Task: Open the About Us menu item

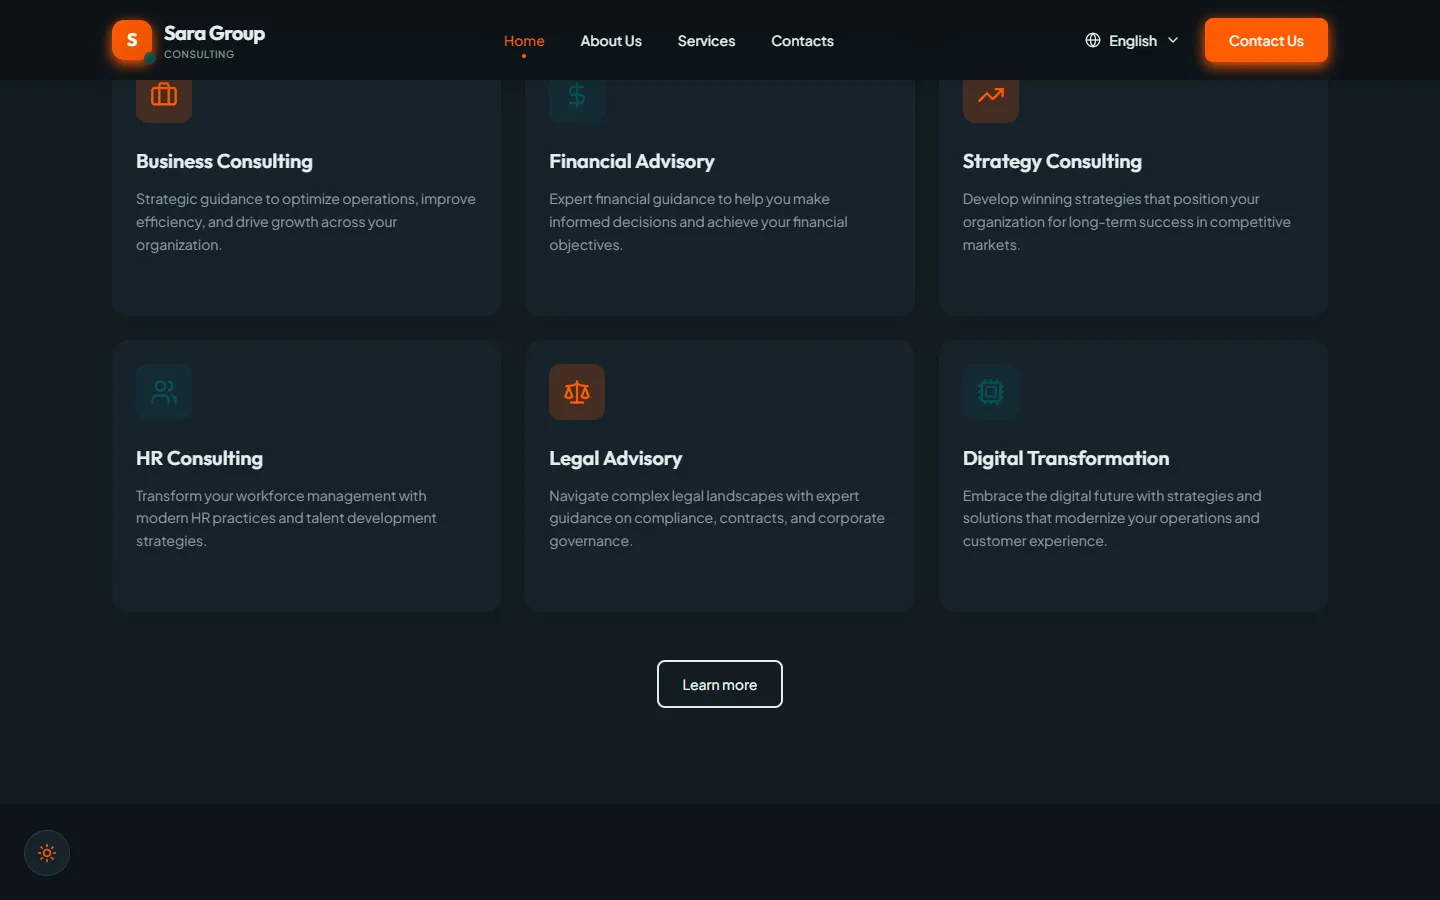Action: tap(611, 41)
